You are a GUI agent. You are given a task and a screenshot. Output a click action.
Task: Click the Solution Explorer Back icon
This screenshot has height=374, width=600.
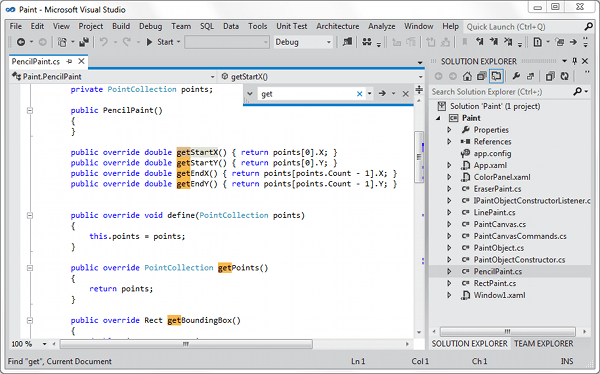(x=439, y=77)
